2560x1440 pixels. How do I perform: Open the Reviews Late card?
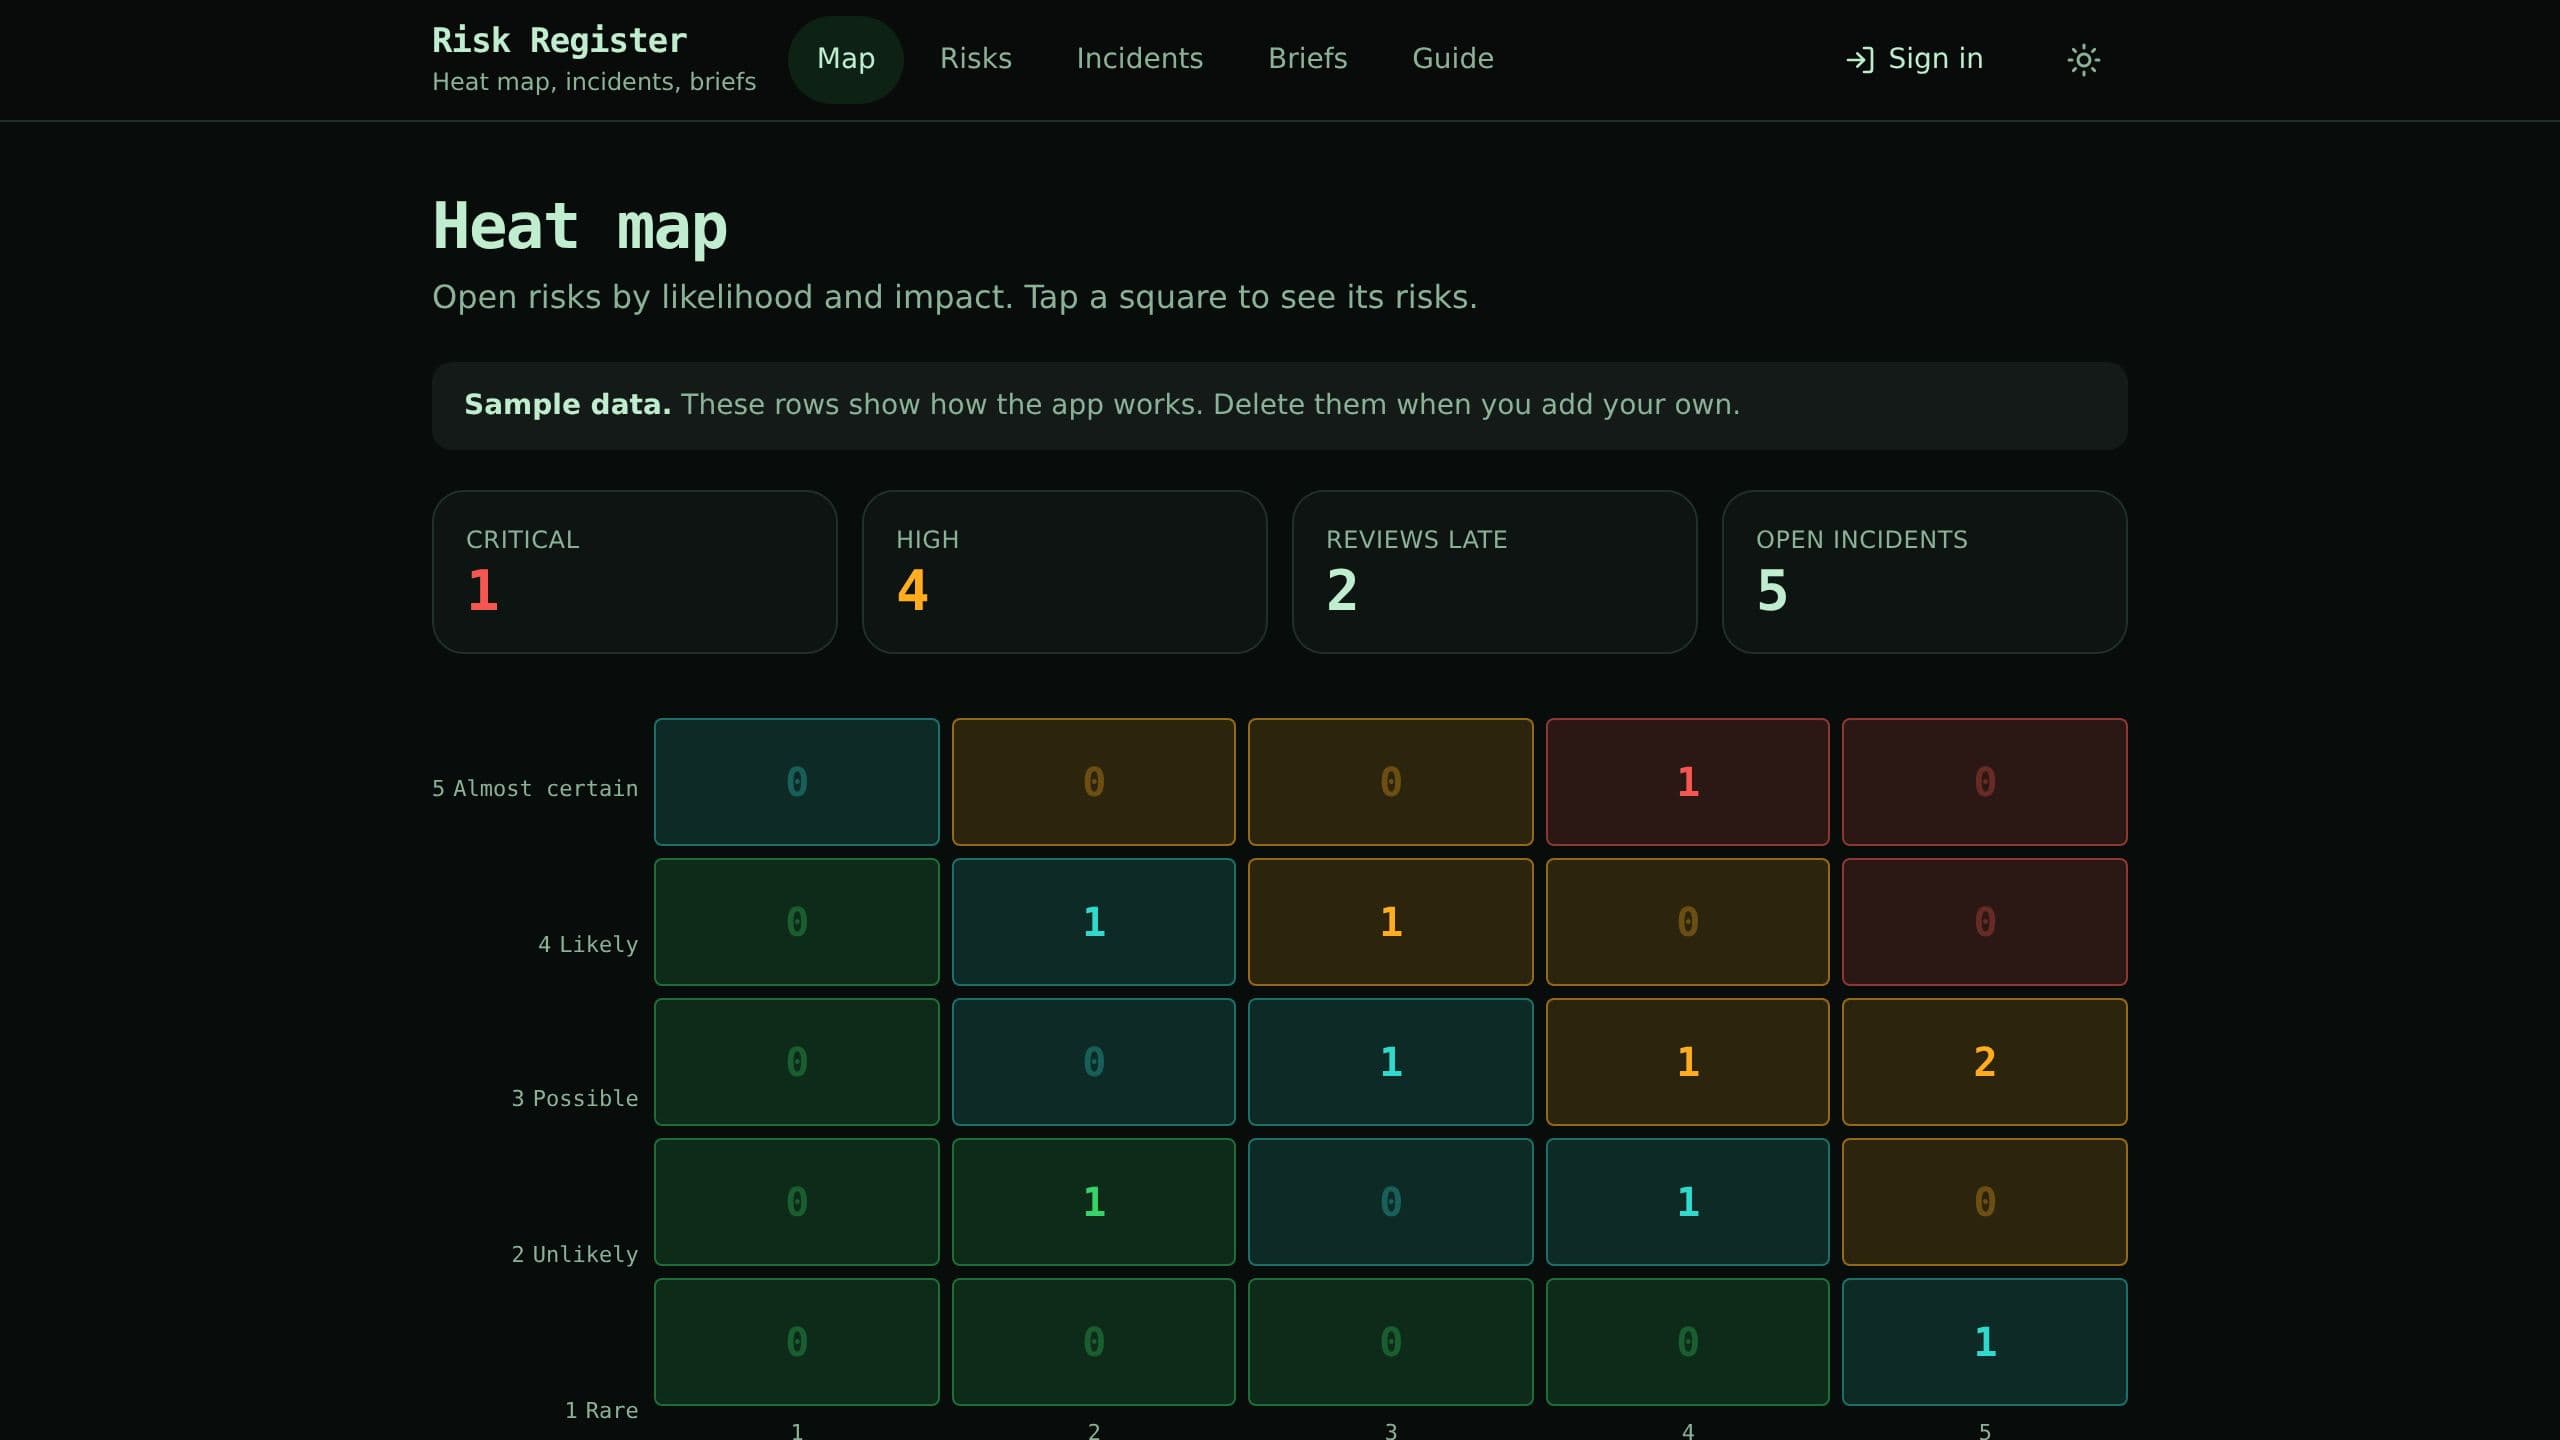point(1494,572)
